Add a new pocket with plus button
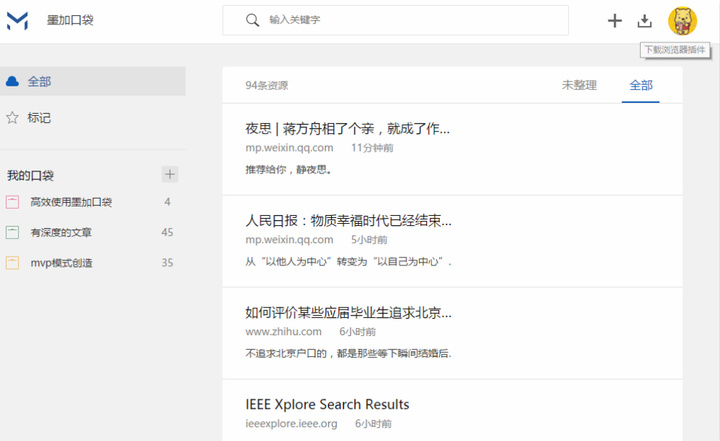 click(170, 174)
